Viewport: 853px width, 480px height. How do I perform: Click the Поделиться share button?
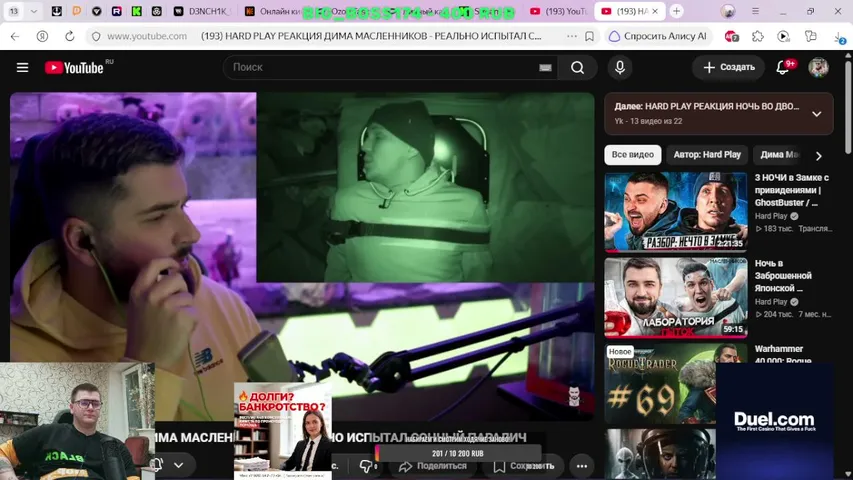pyautogui.click(x=433, y=466)
